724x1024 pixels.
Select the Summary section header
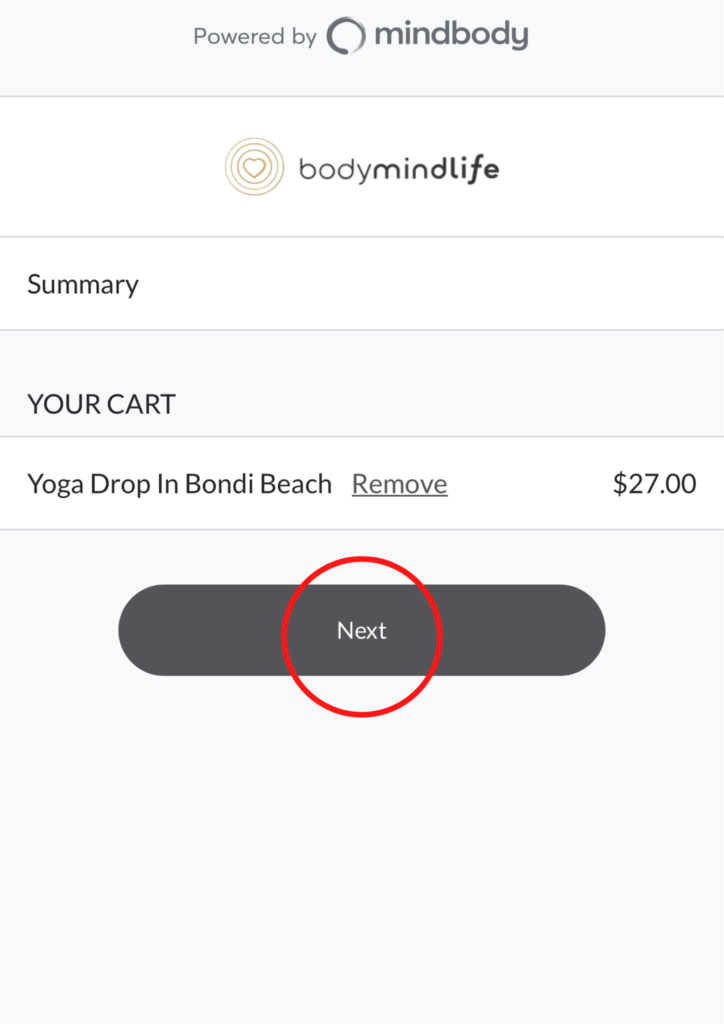(83, 285)
